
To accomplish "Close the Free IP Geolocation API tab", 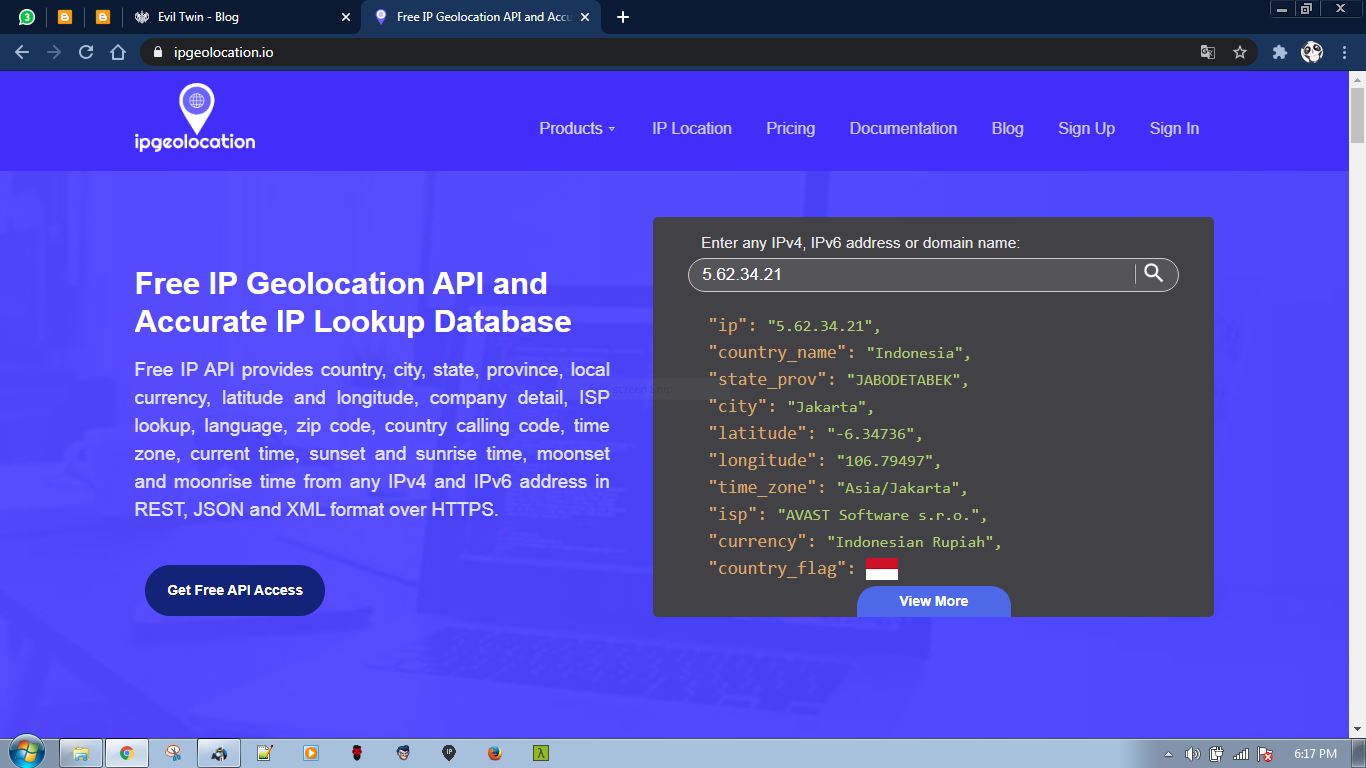I will (585, 17).
